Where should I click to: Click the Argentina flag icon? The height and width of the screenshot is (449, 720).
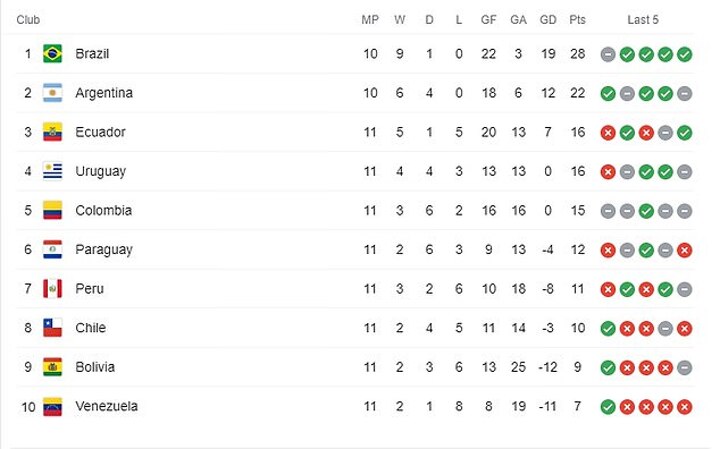coord(53,93)
